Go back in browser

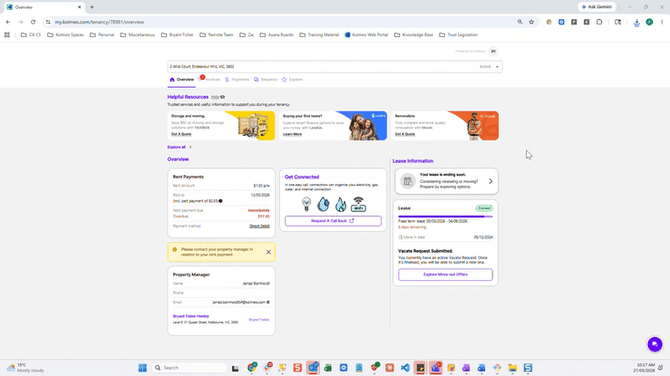tap(8, 22)
